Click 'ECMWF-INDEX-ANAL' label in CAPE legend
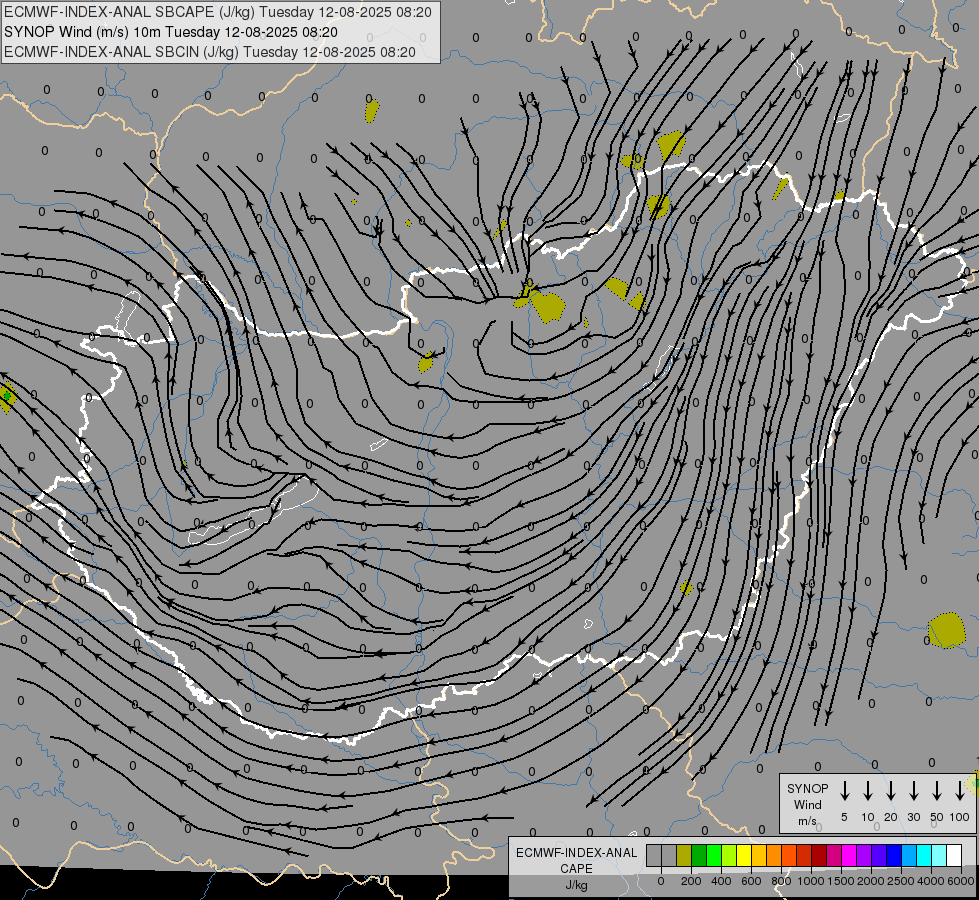979x900 pixels. (x=576, y=853)
